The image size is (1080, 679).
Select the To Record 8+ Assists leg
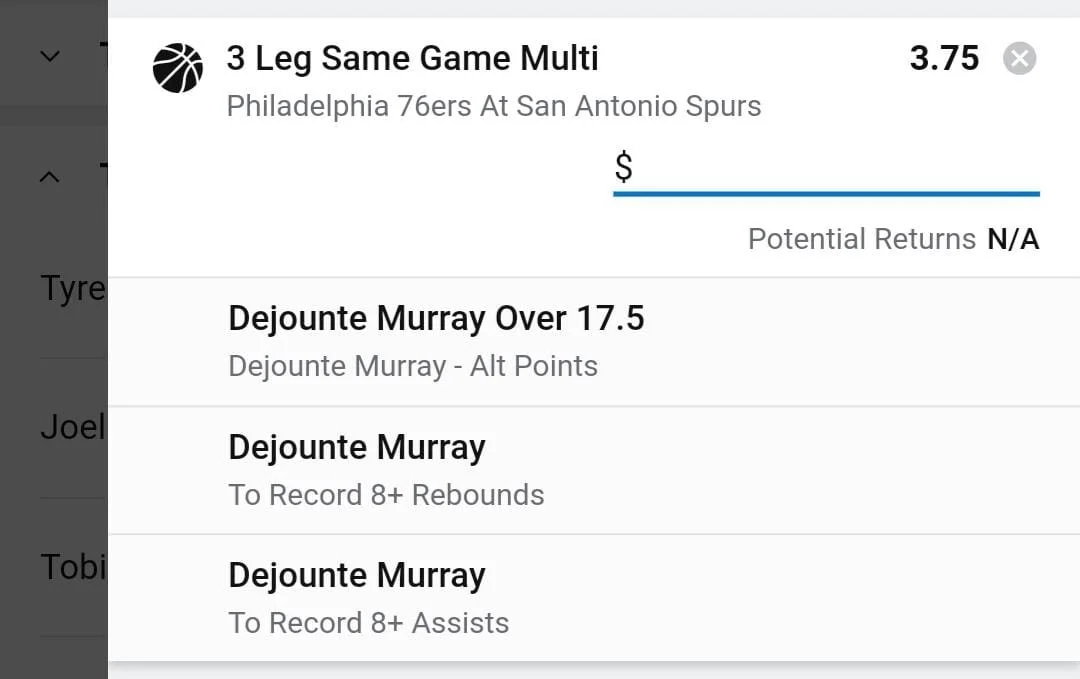click(x=368, y=622)
